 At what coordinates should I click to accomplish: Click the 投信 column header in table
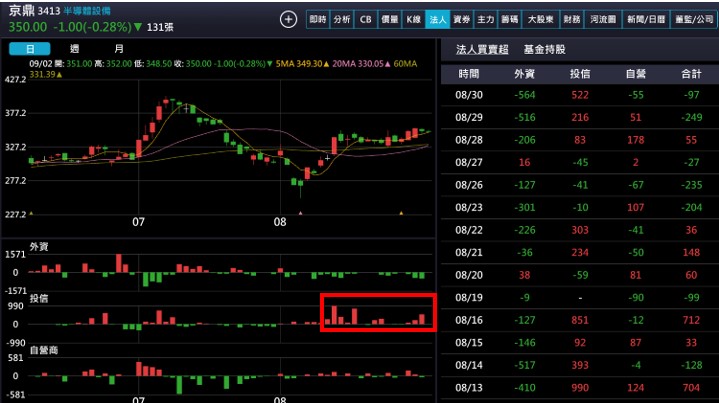pos(580,74)
